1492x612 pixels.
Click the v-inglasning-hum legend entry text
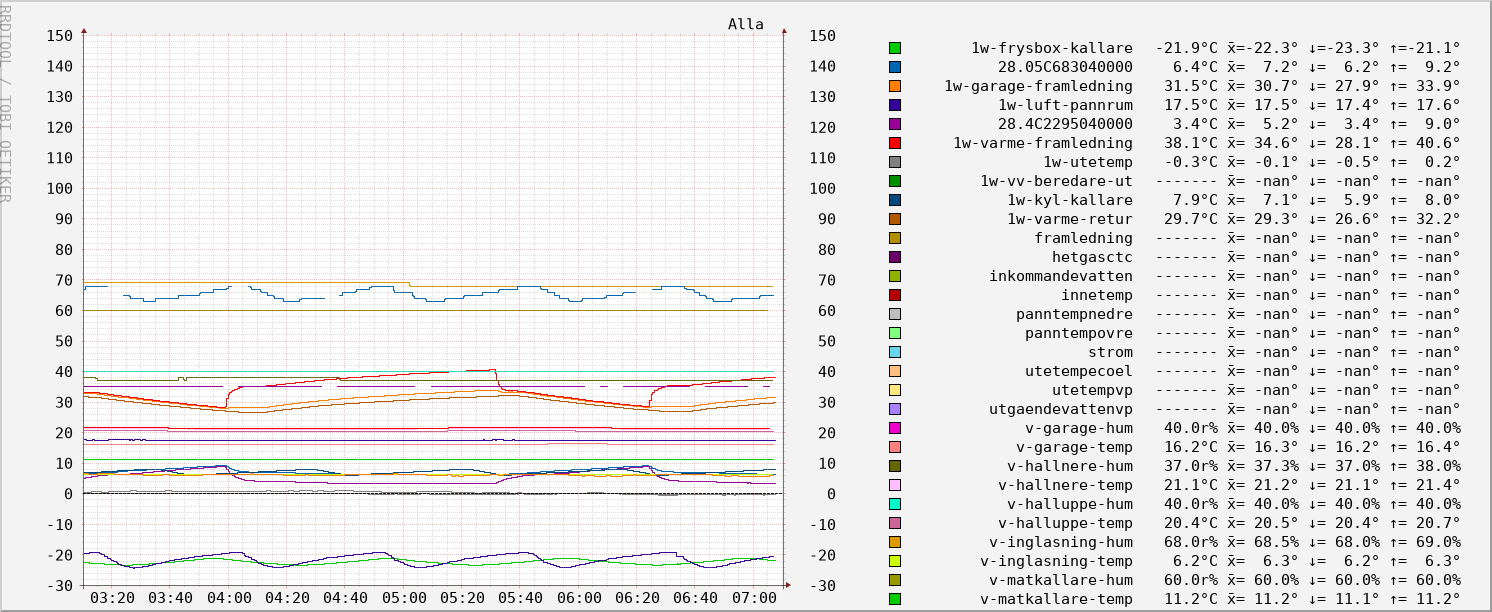pyautogui.click(x=1056, y=542)
